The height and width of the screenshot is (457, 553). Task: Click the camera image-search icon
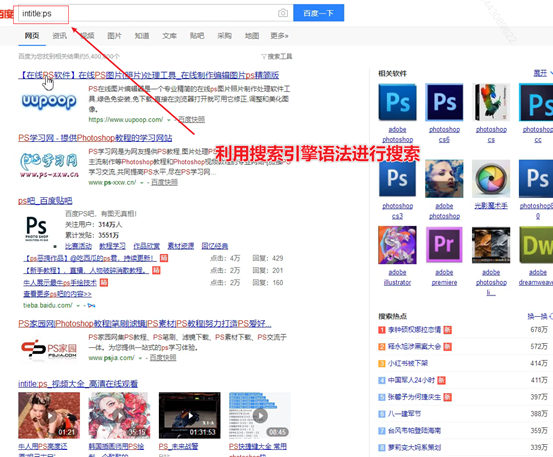[x=282, y=13]
